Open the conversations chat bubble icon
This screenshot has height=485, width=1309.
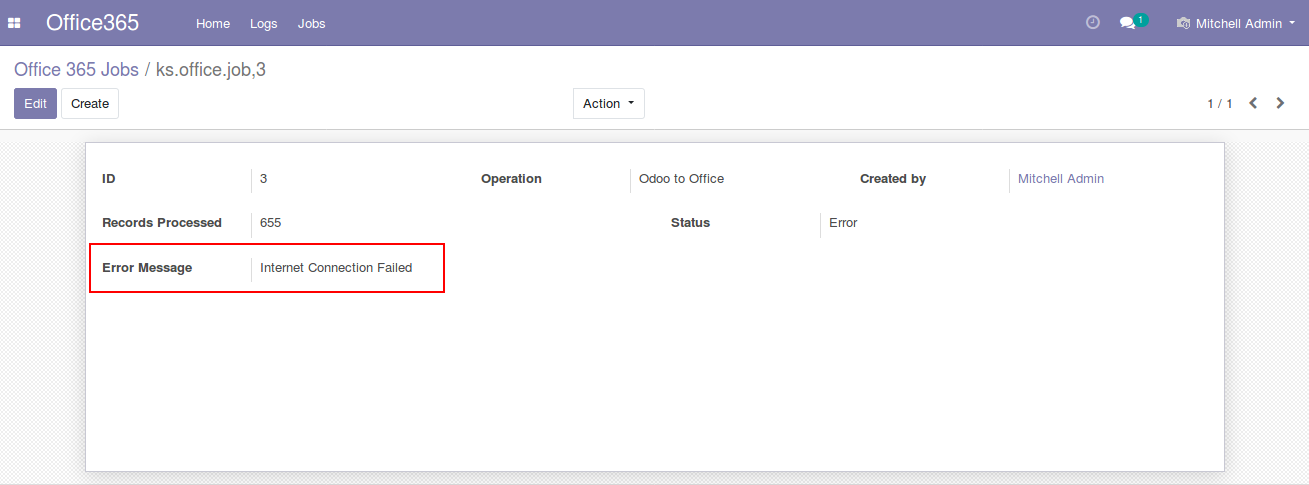(x=1128, y=23)
